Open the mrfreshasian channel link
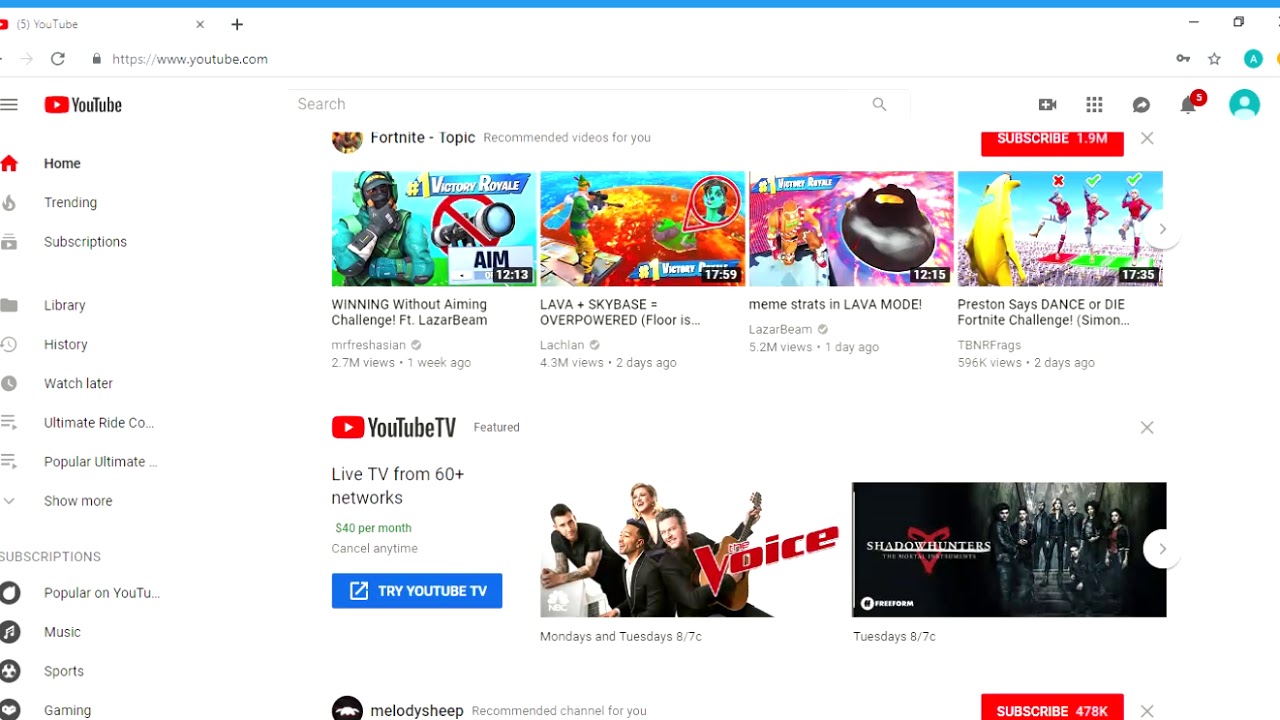 point(369,345)
